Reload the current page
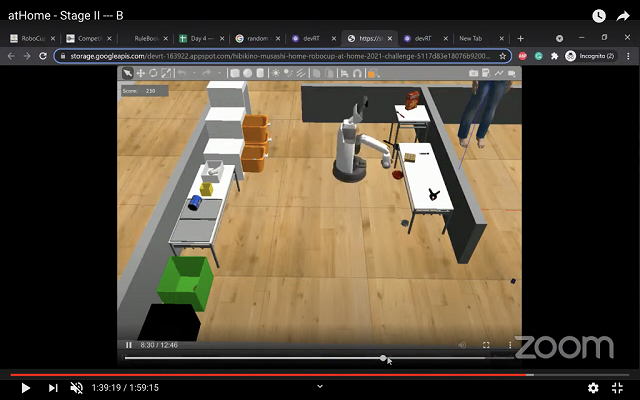 click(x=43, y=56)
